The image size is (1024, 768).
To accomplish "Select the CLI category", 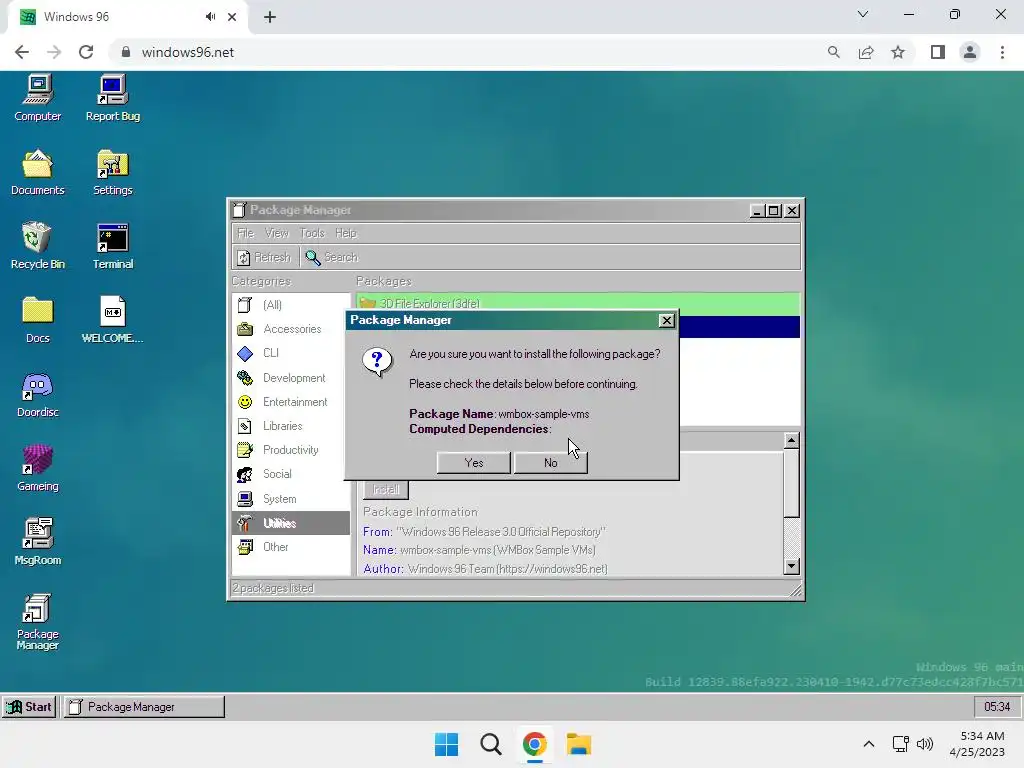I will click(x=291, y=353).
